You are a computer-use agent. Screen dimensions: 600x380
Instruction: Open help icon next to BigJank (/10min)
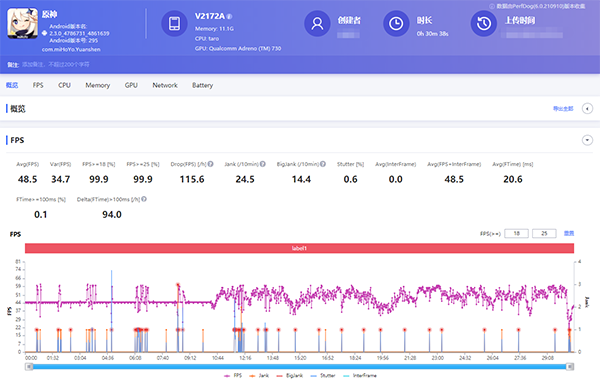[323, 164]
